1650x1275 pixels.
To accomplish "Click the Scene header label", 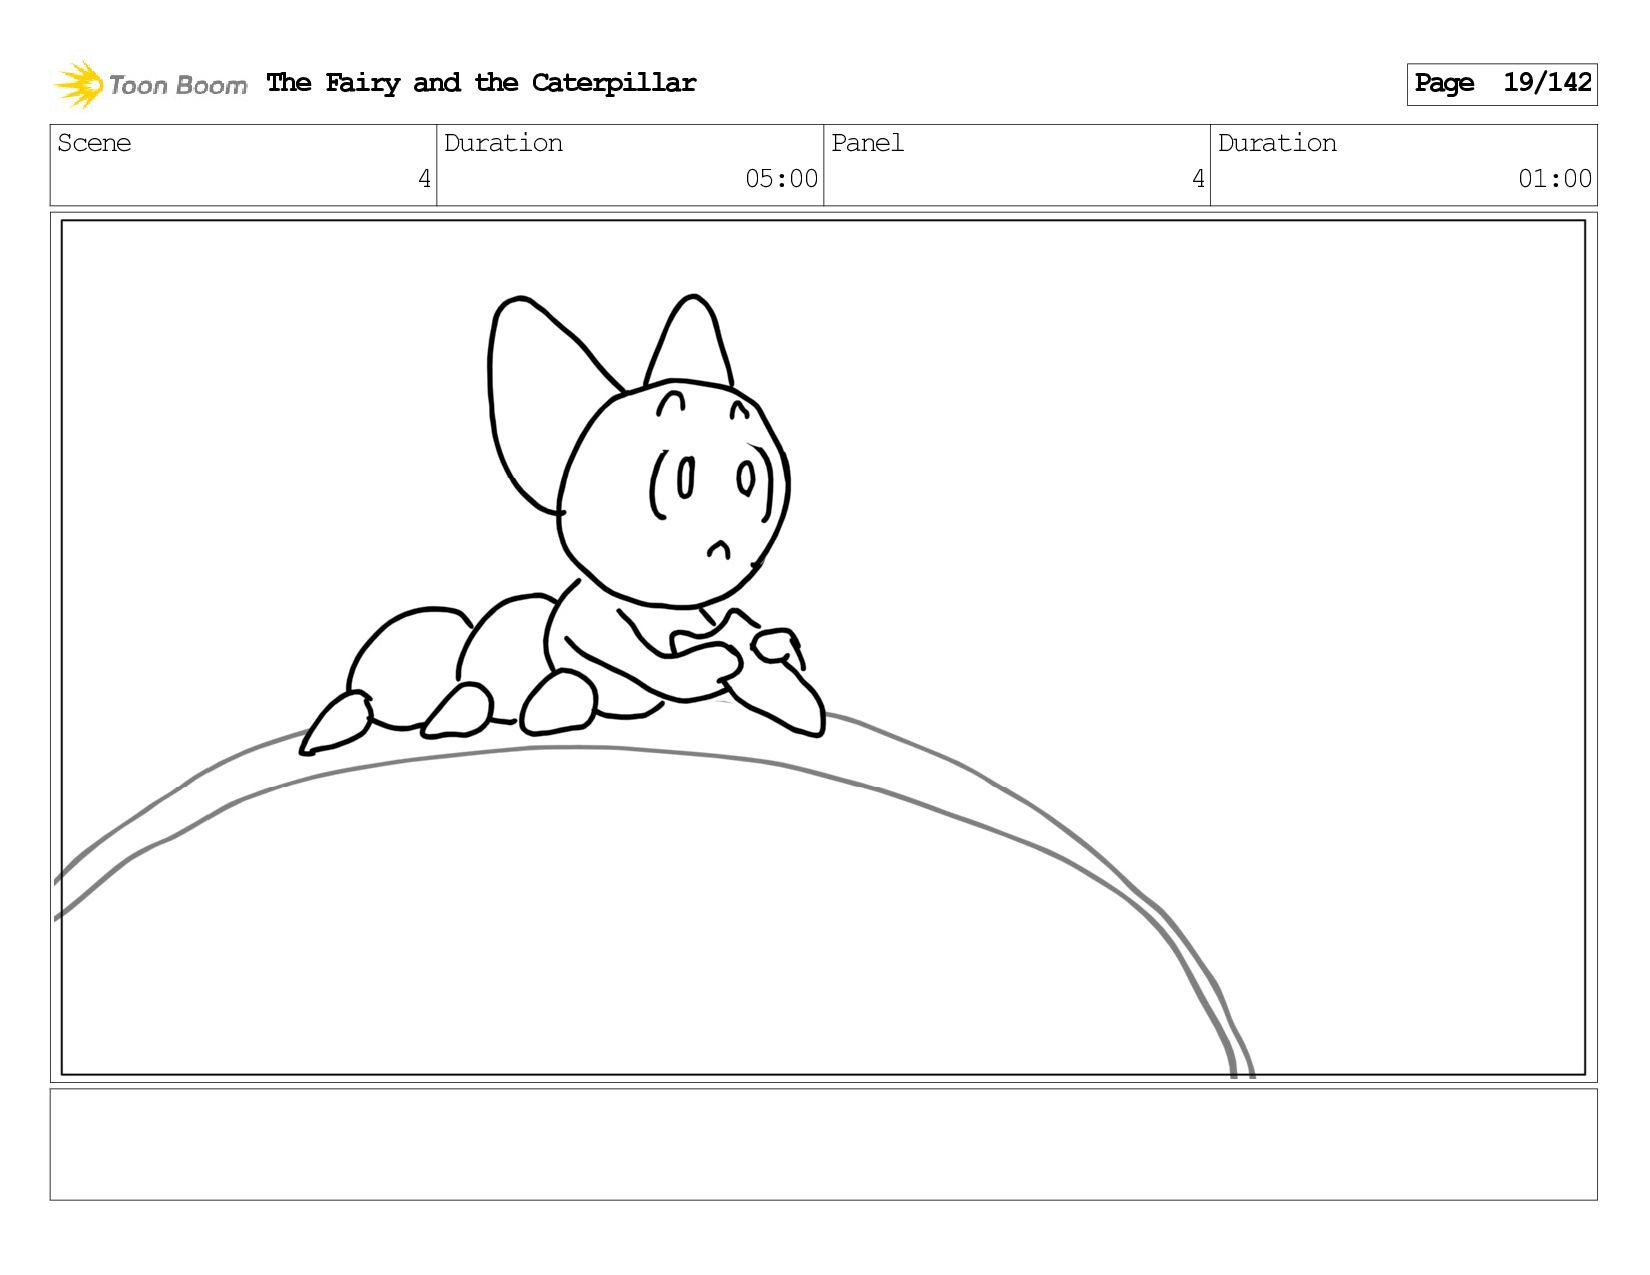I will (x=94, y=143).
